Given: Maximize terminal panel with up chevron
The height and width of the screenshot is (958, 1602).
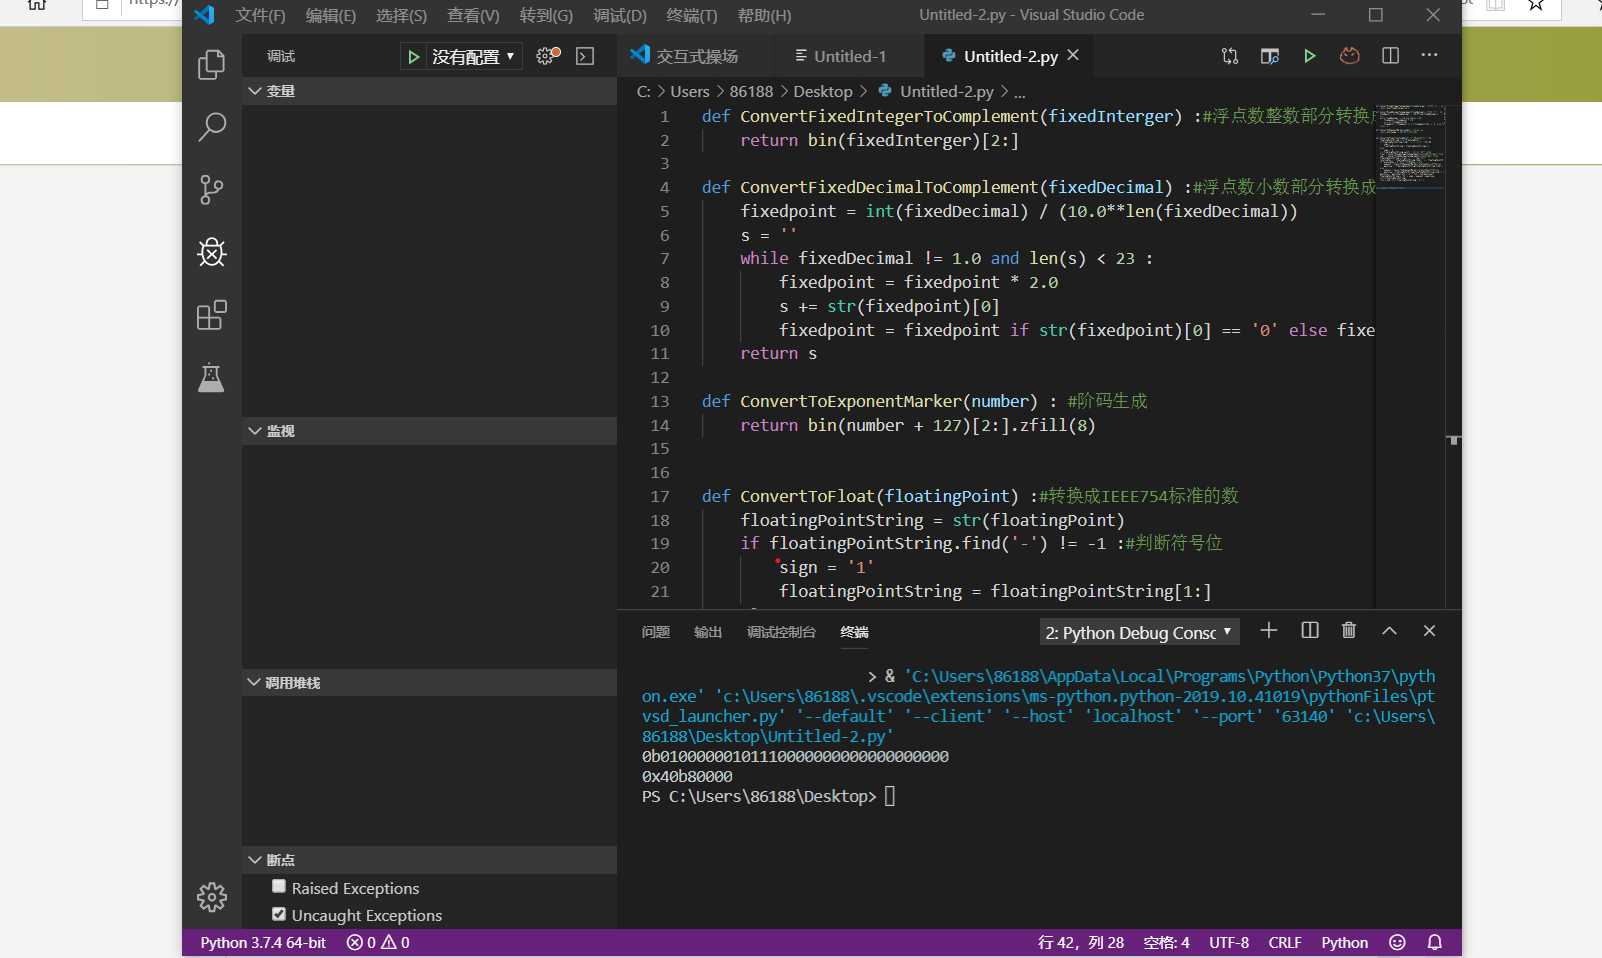Looking at the screenshot, I should [1389, 630].
